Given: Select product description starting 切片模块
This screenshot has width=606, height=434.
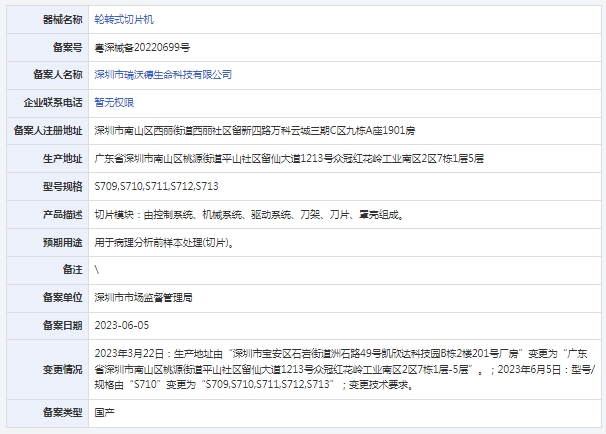Looking at the screenshot, I should coord(249,214).
